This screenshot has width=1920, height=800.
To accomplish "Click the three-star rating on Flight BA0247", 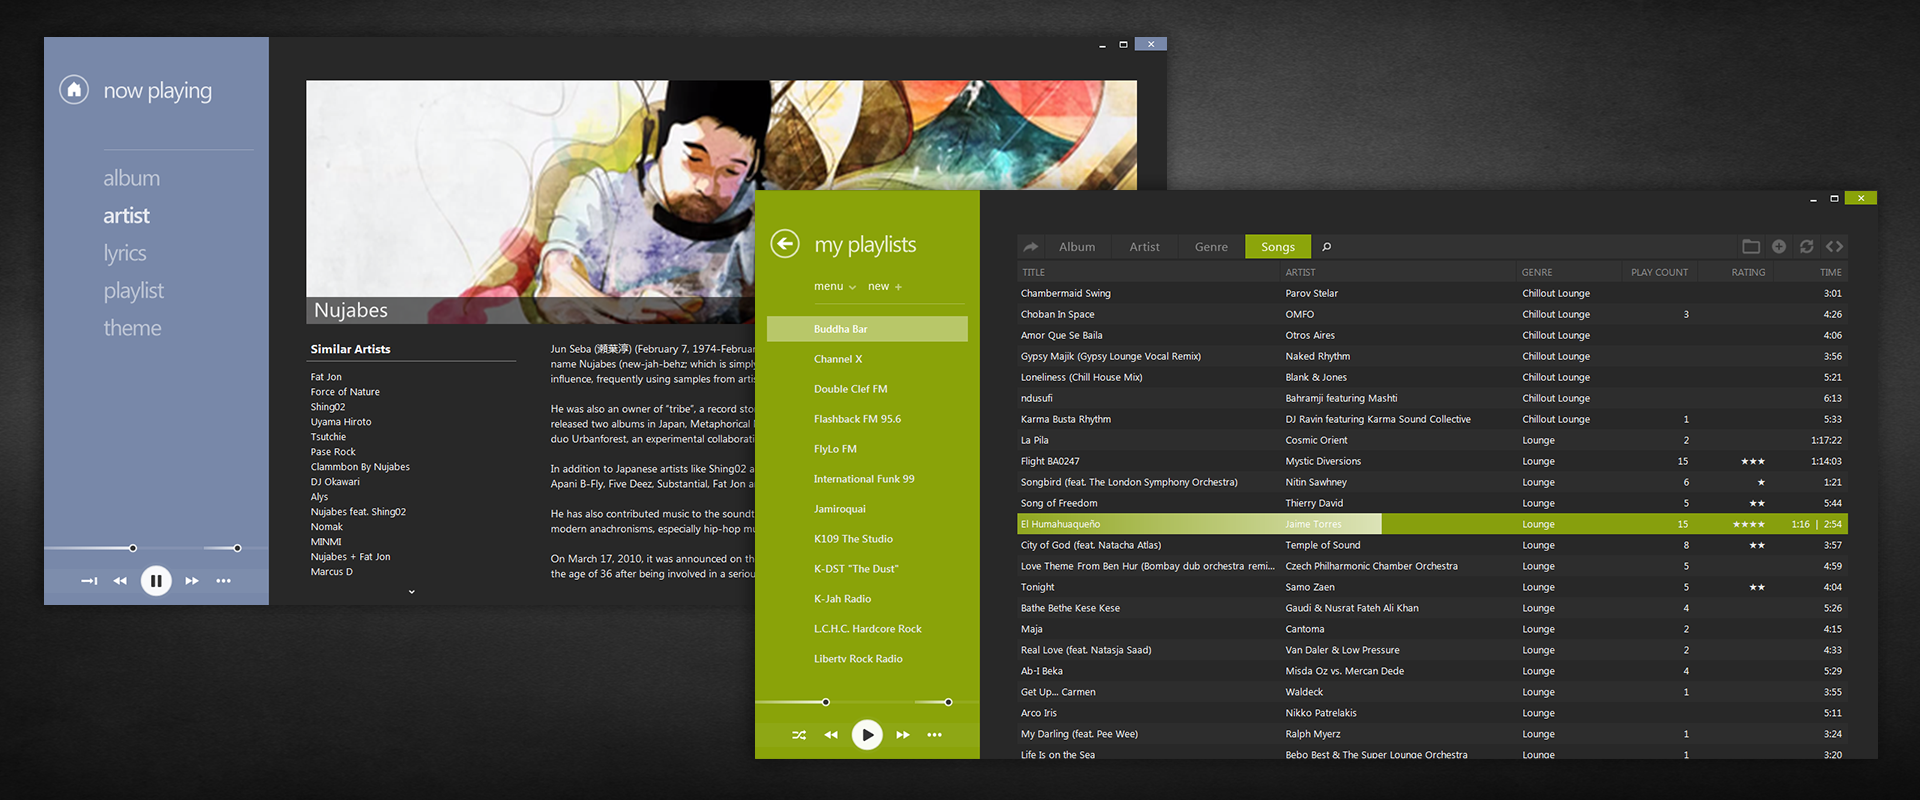I will click(x=1753, y=461).
